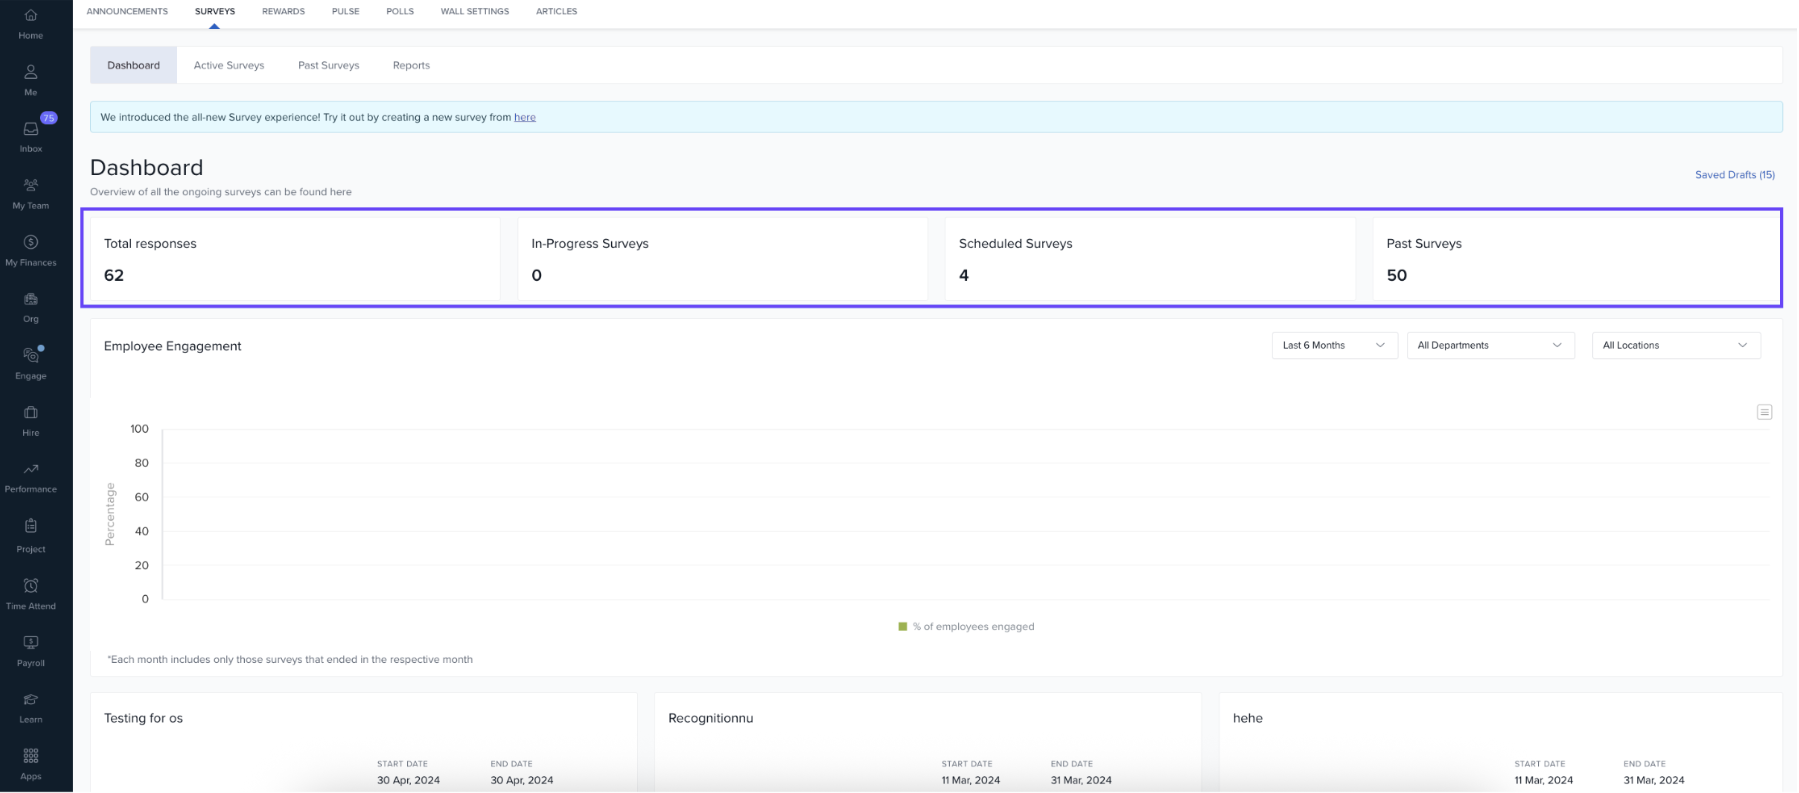Open the All Departments dropdown

[x=1489, y=345]
